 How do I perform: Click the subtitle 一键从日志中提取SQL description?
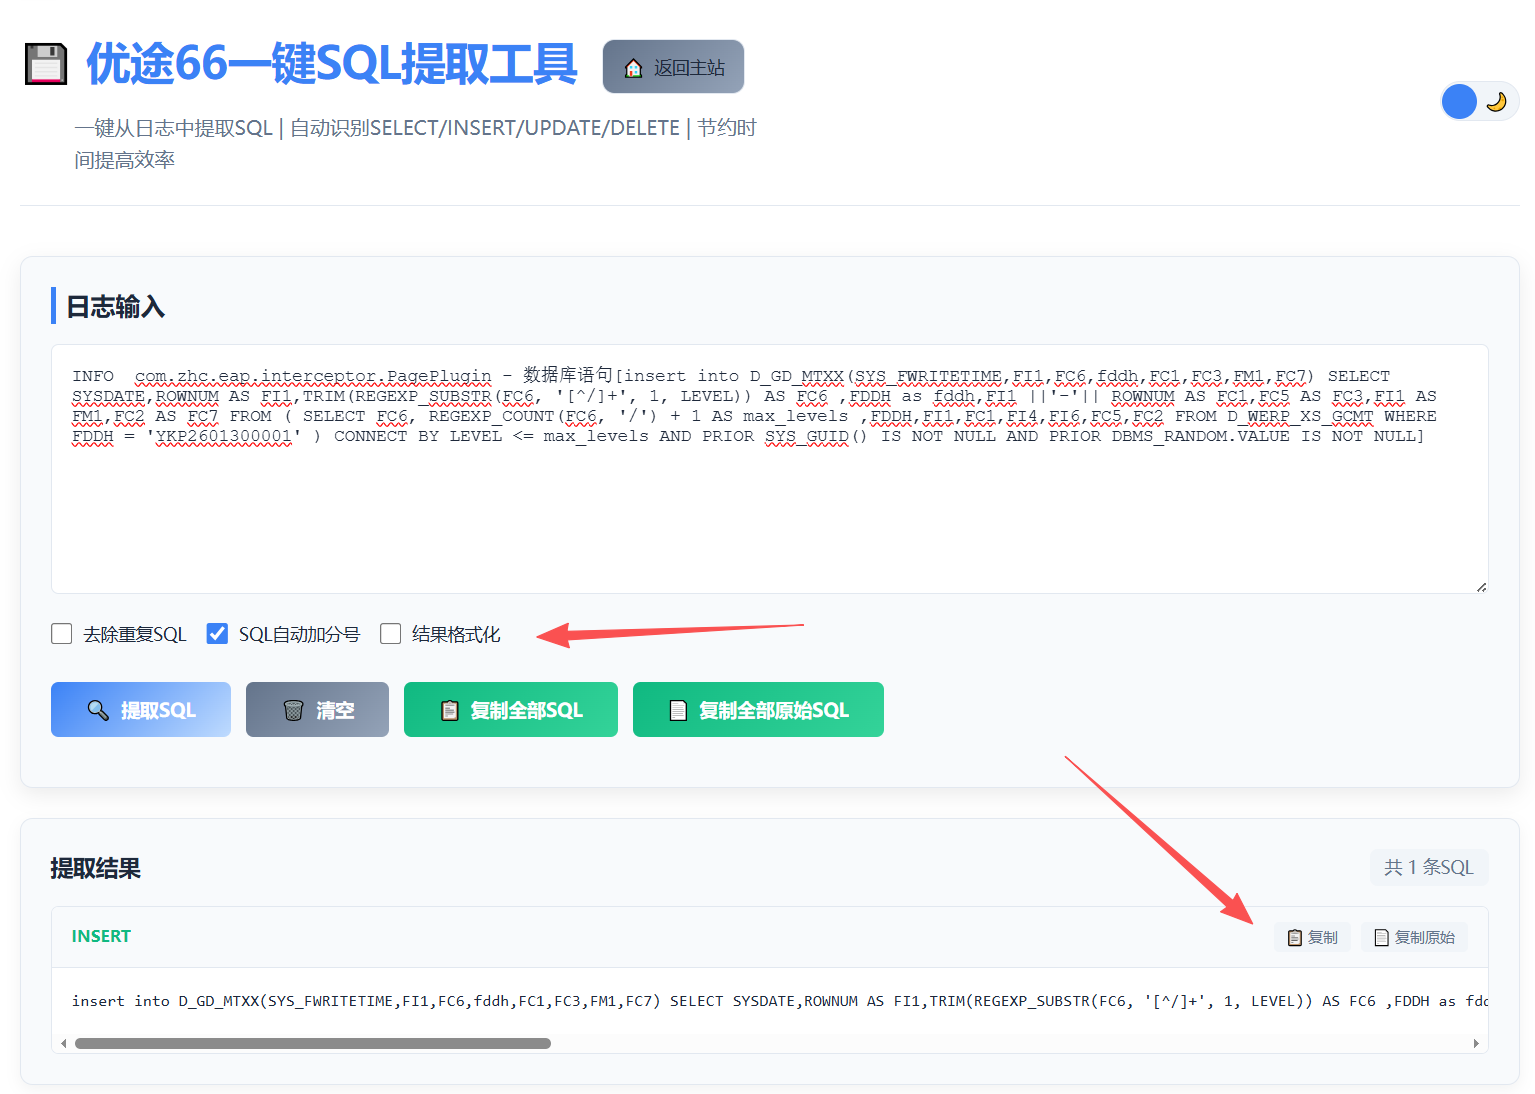pos(415,143)
